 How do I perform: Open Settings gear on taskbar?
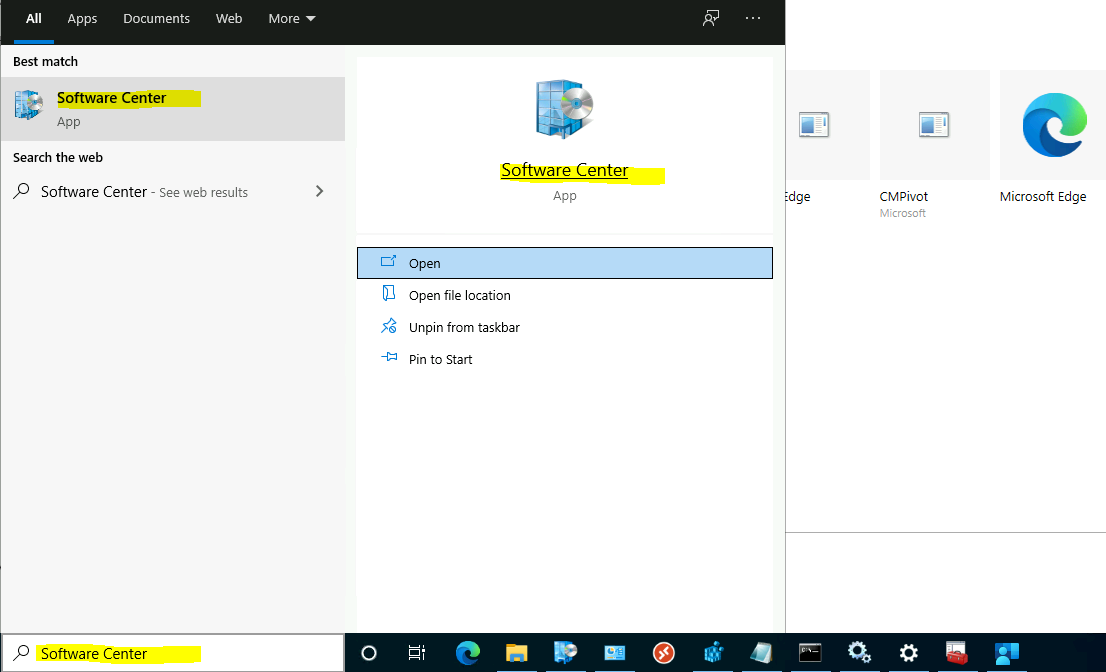[908, 653]
